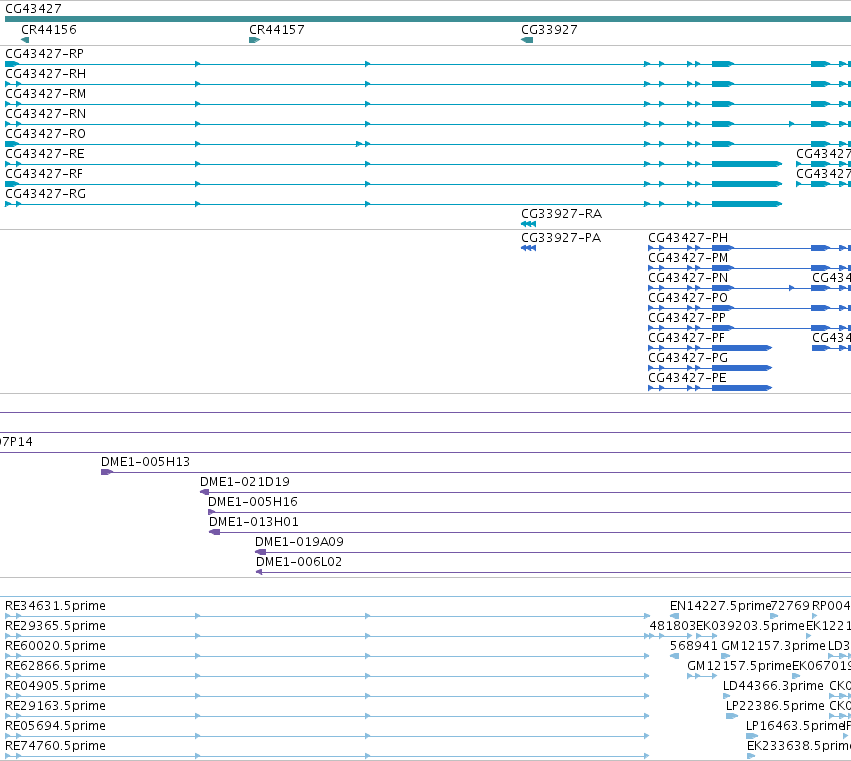851x761 pixels.
Task: Click the DME1-021D19 clone end marker
Action: (x=205, y=492)
